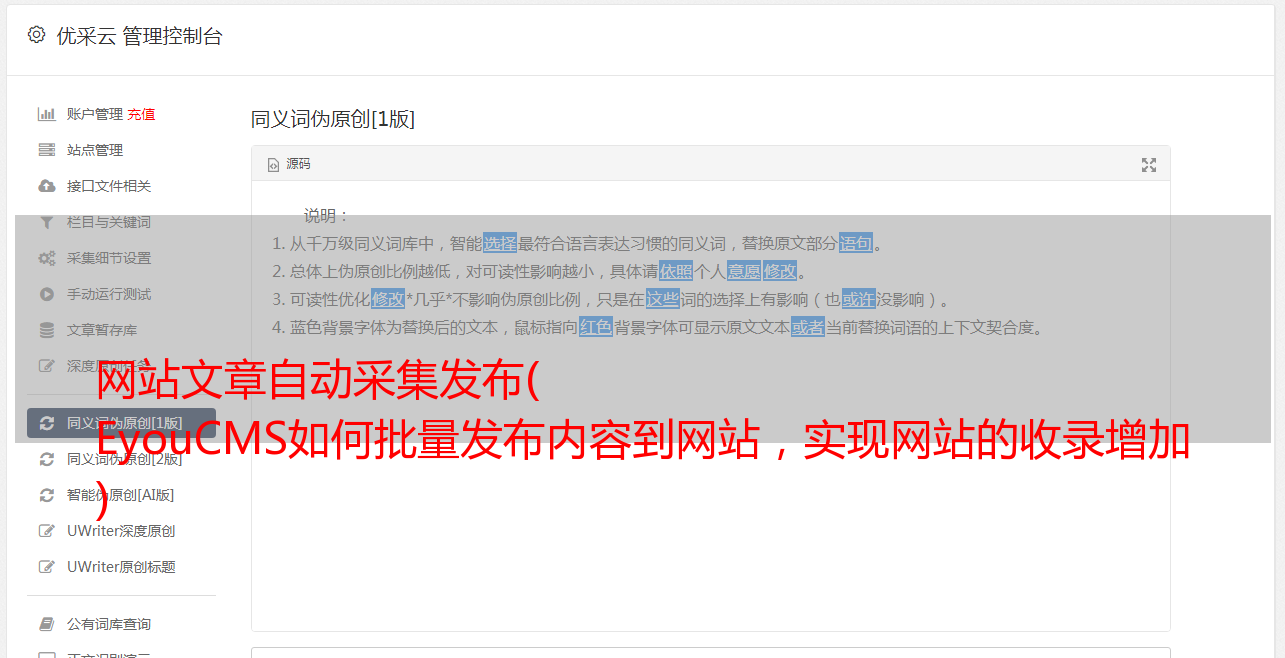Open the 充值 recharge link
This screenshot has height=658, width=1285.
click(x=141, y=114)
